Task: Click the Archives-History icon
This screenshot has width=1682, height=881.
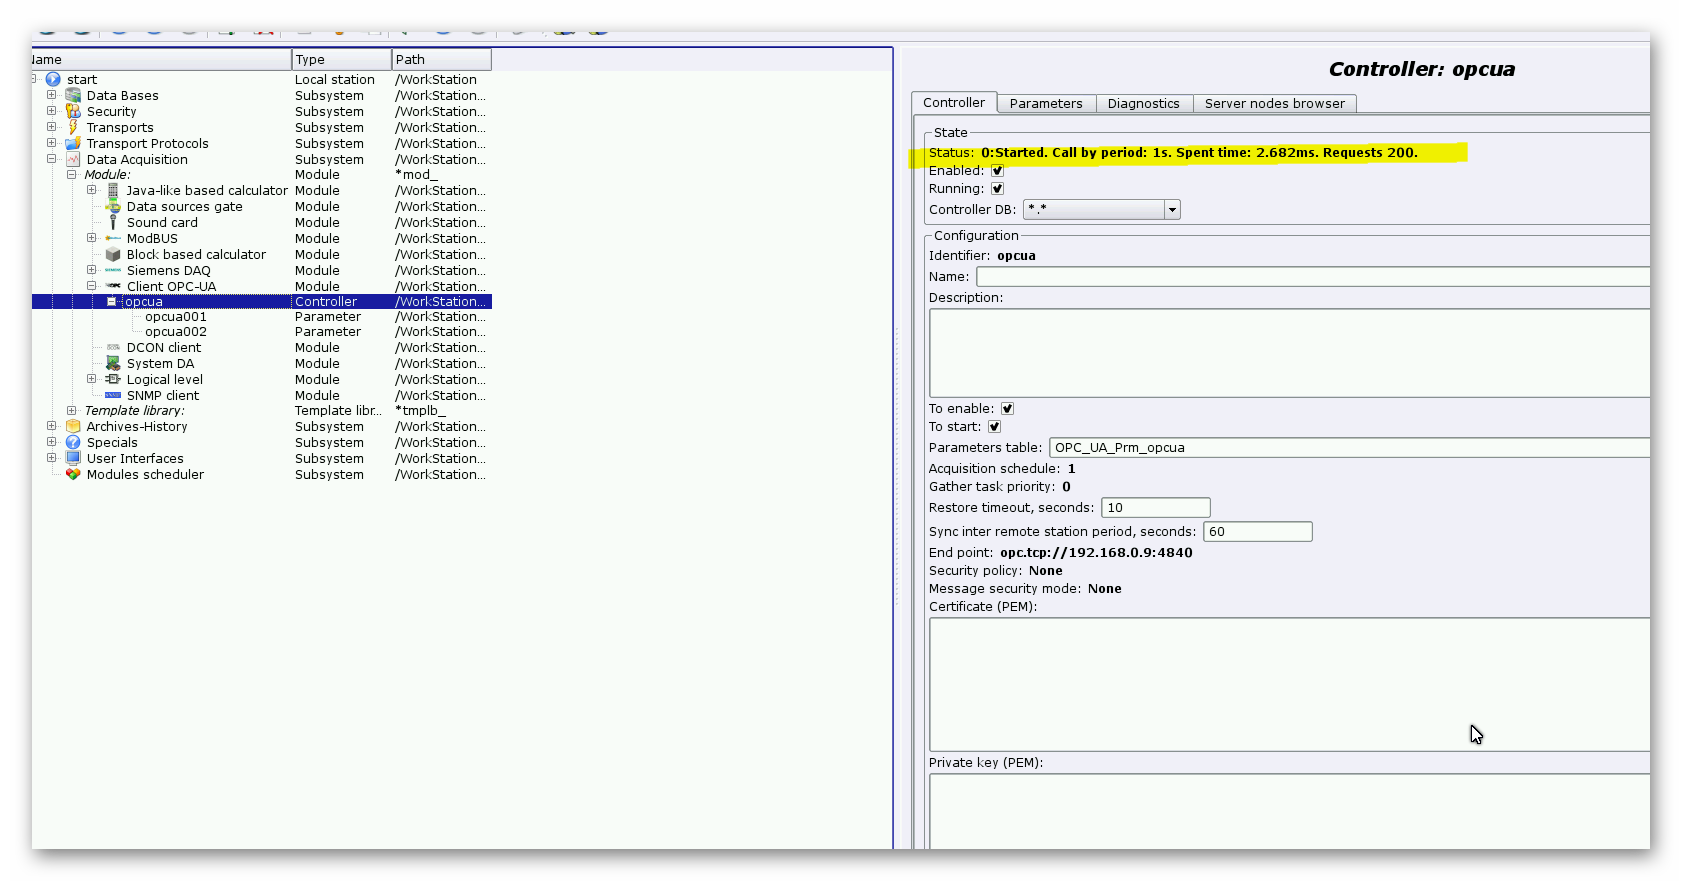Action: pyautogui.click(x=73, y=427)
